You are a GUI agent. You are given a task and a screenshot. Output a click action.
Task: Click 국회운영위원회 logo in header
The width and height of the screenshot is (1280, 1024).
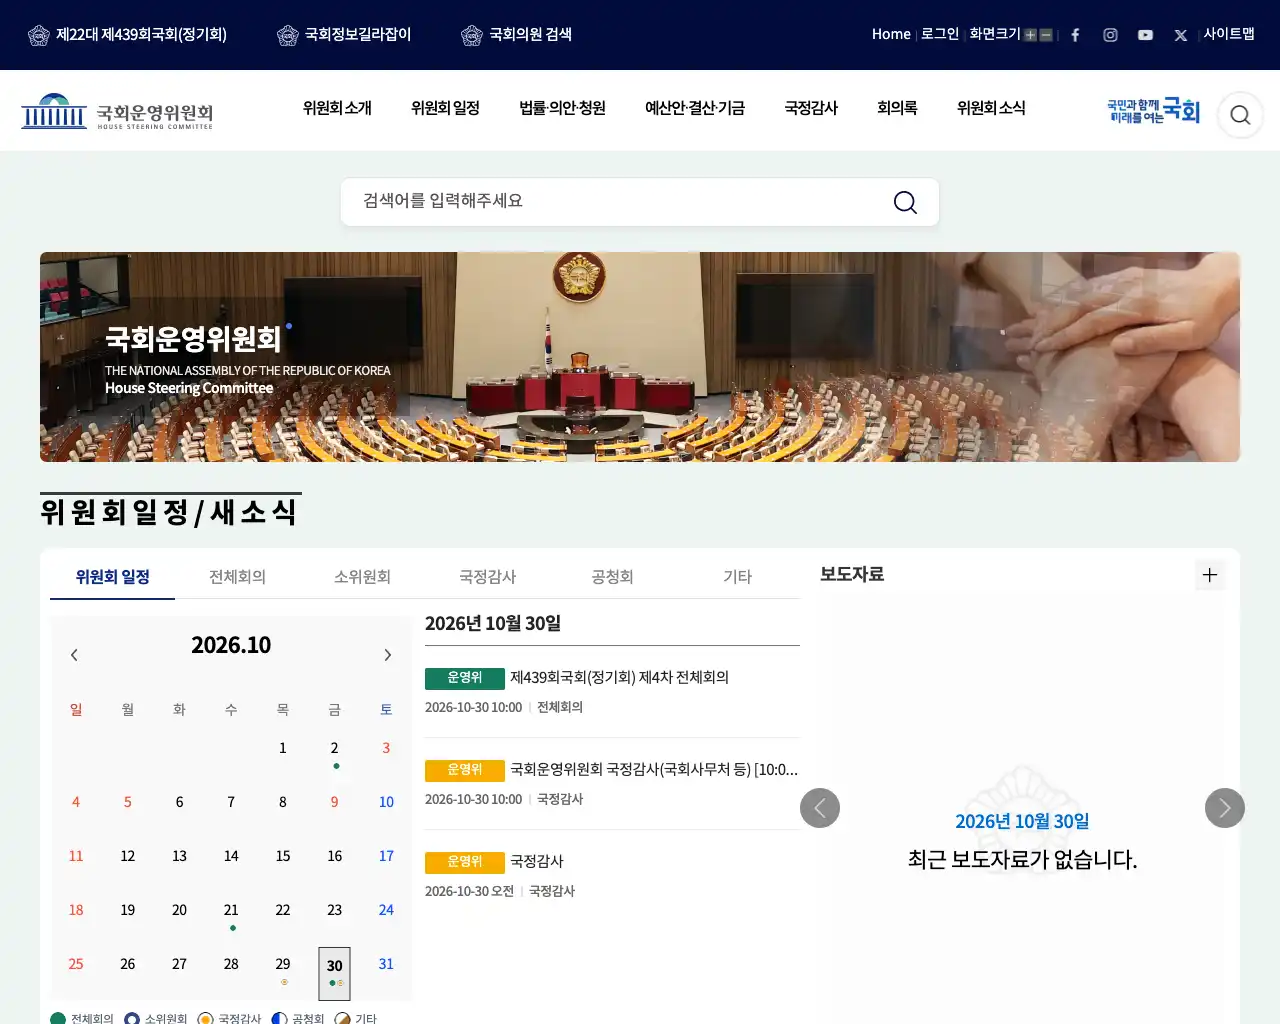(x=117, y=112)
